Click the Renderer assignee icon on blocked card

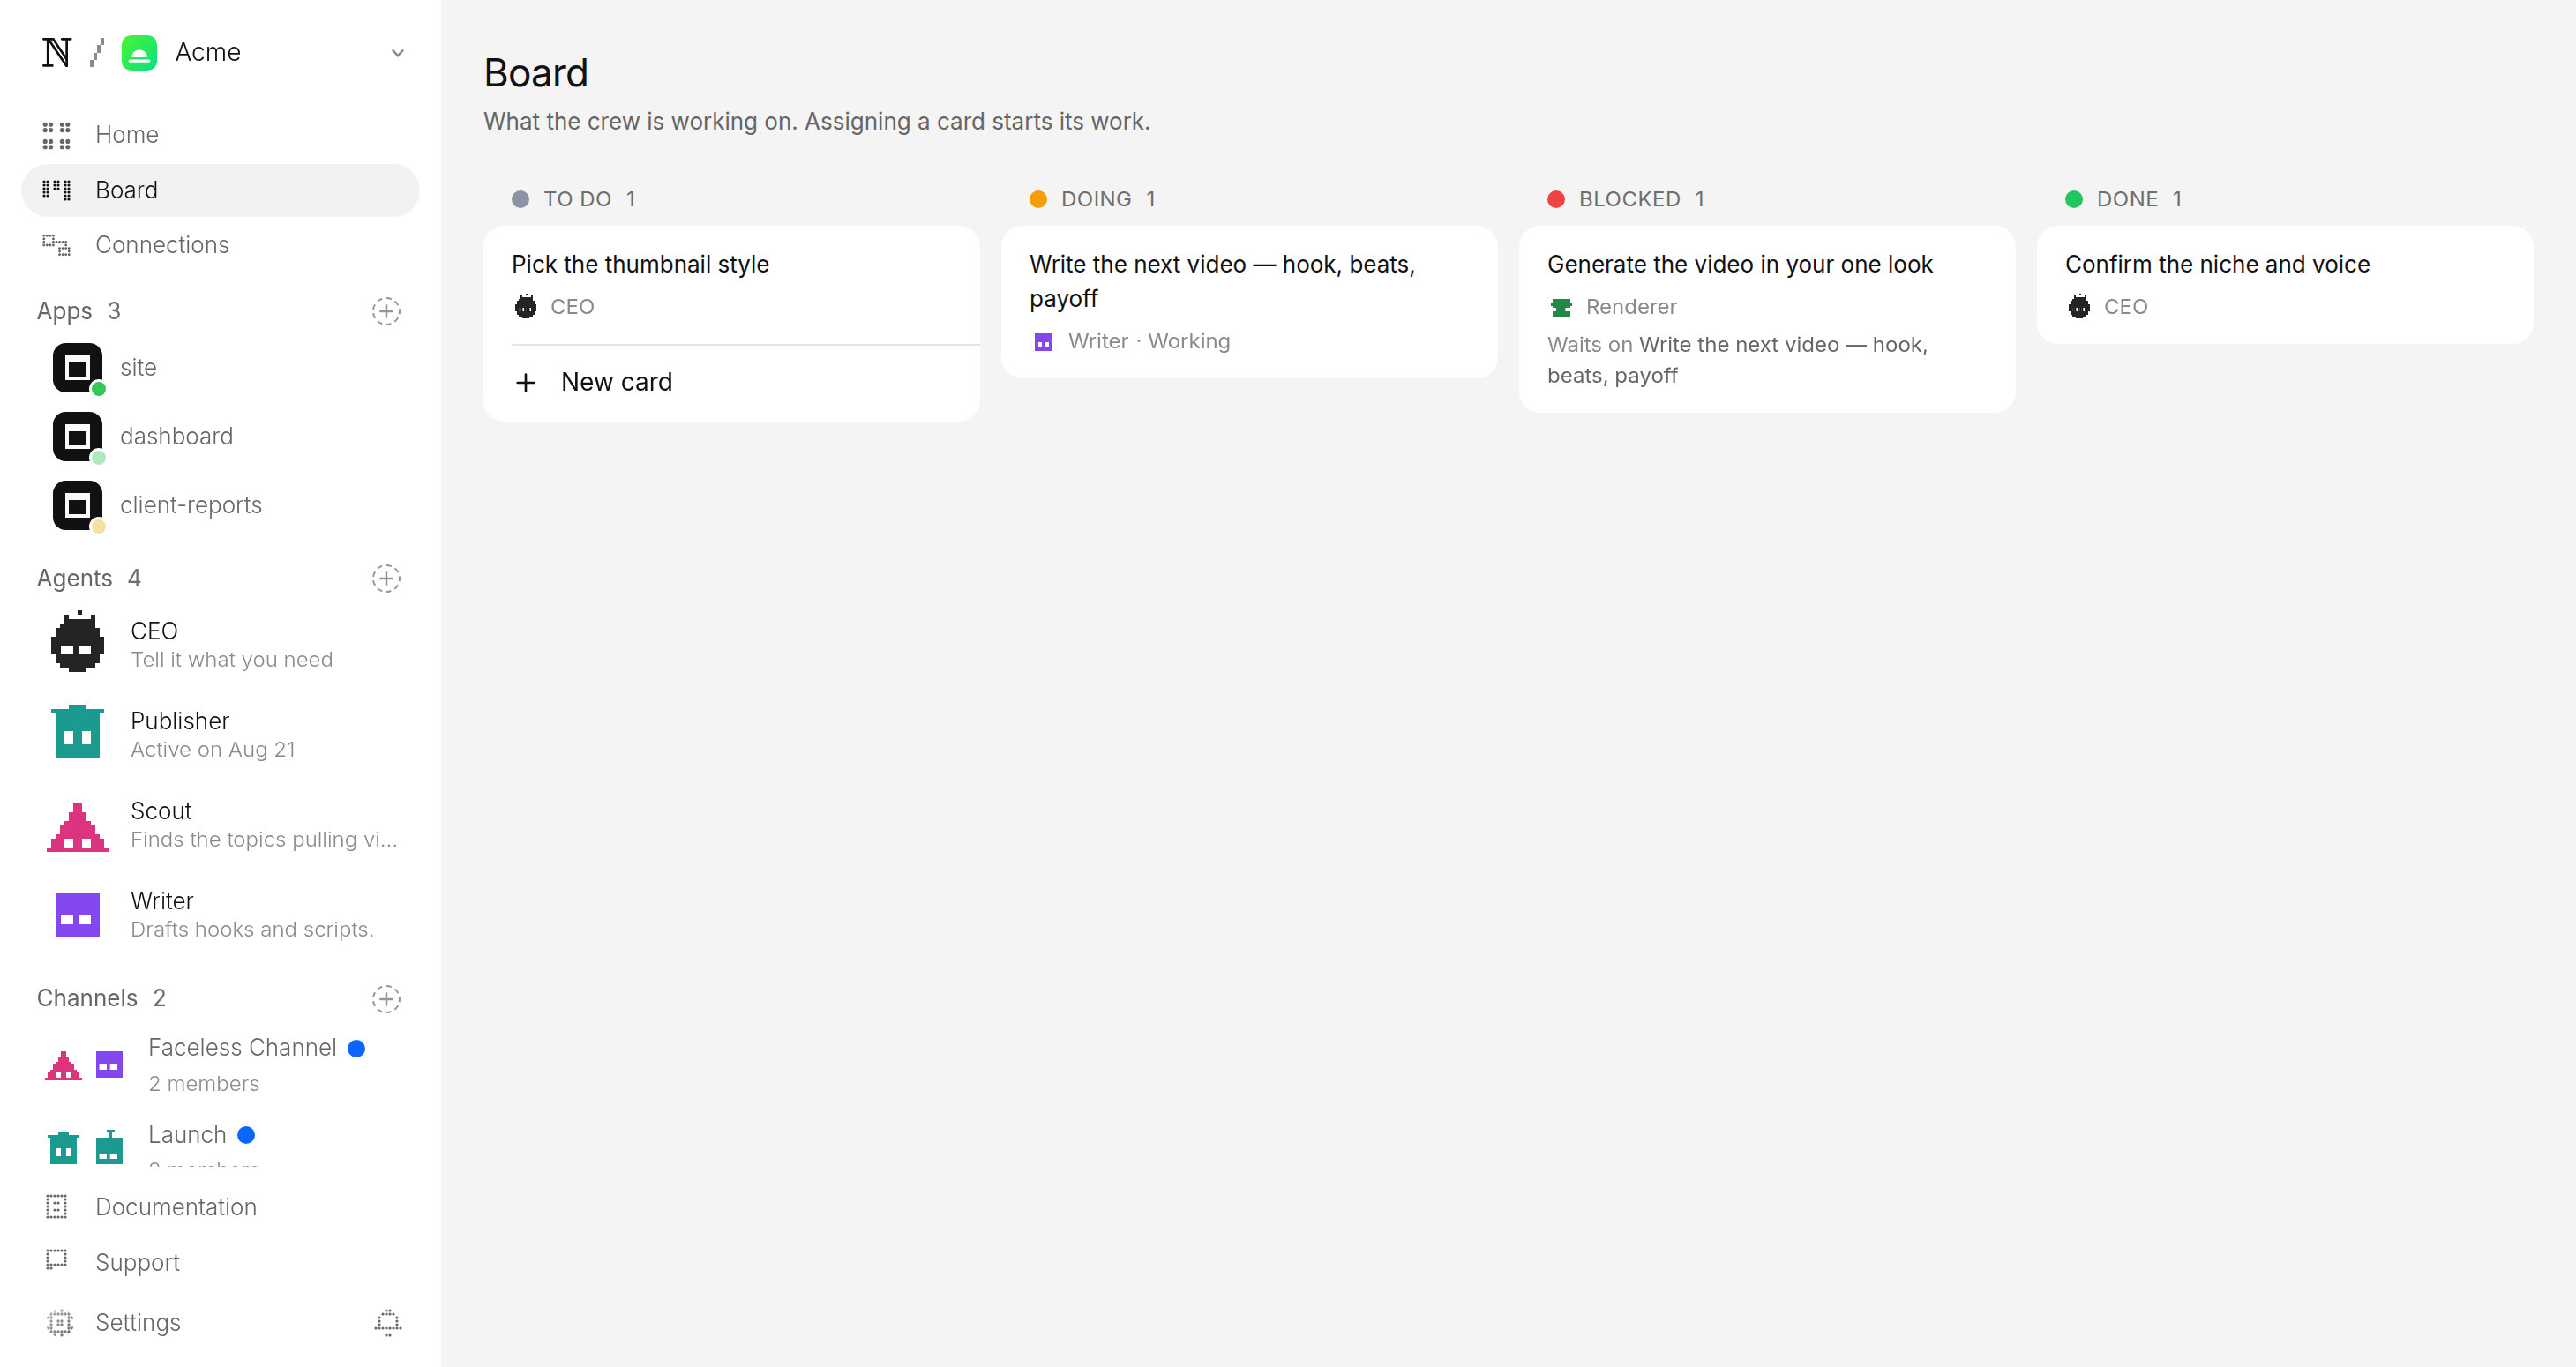pos(1560,307)
